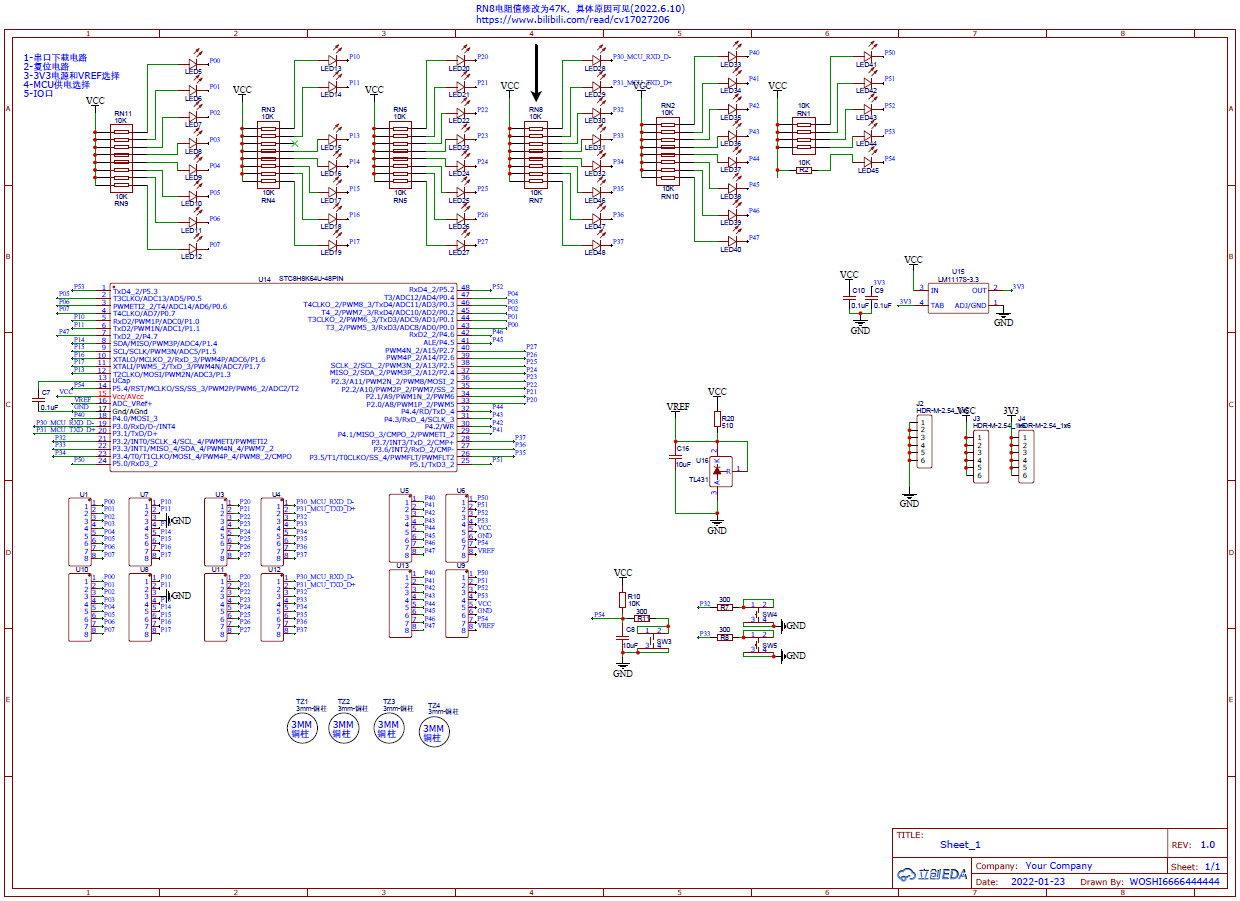The width and height of the screenshot is (1240, 901).
Task: Select the STC8H8K64U-48PIN chip title
Action: tap(310, 278)
